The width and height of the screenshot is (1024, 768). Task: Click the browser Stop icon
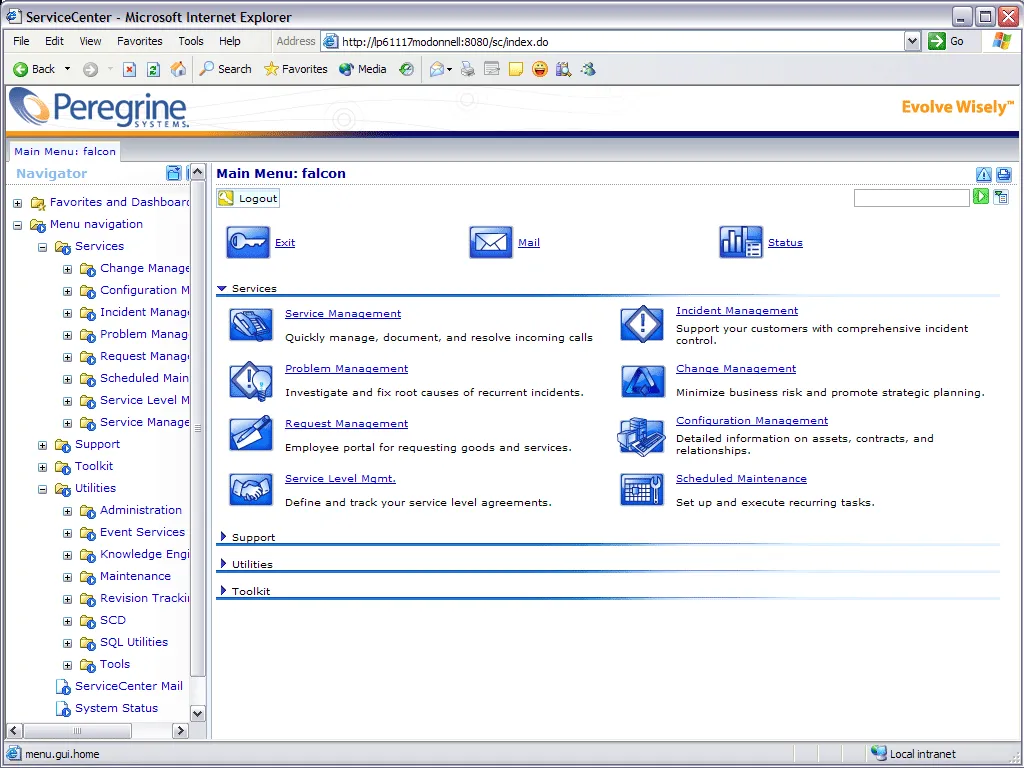pyautogui.click(x=129, y=69)
